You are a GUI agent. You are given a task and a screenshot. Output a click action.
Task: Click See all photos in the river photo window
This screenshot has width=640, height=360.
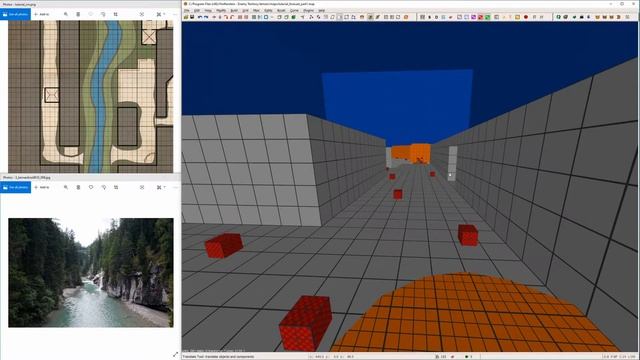click(16, 187)
